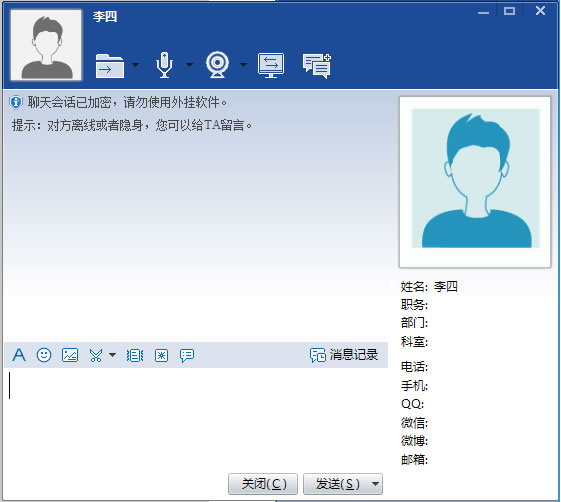Click the offline hint text 提示:对方离线或者隐身
Viewport: 561px width, 502px height.
click(x=132, y=126)
